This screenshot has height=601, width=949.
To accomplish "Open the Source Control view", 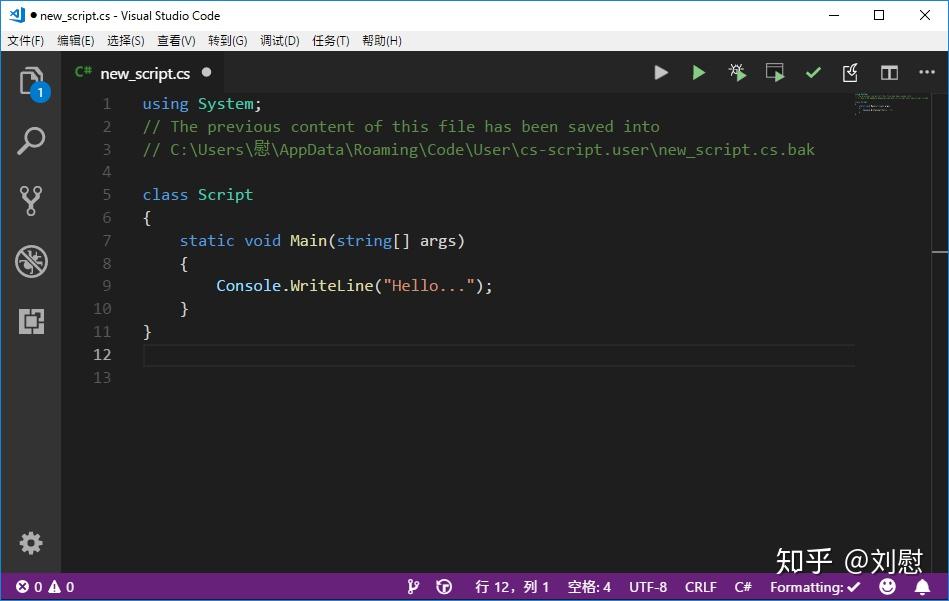I will pyautogui.click(x=31, y=200).
